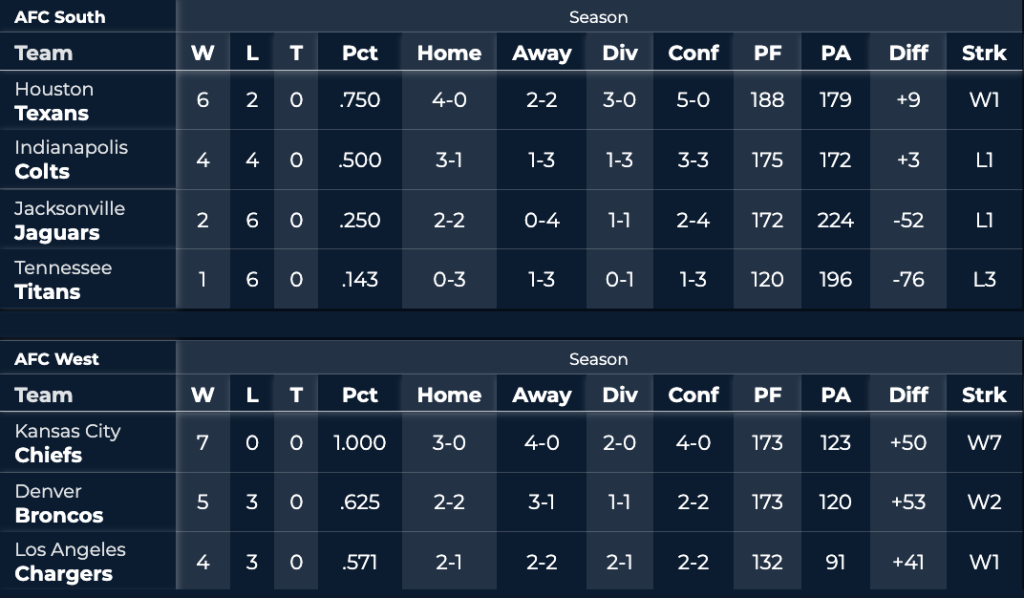Viewport: 1024px width, 598px height.
Task: Sort AFC West table by PF column
Action: tap(767, 395)
